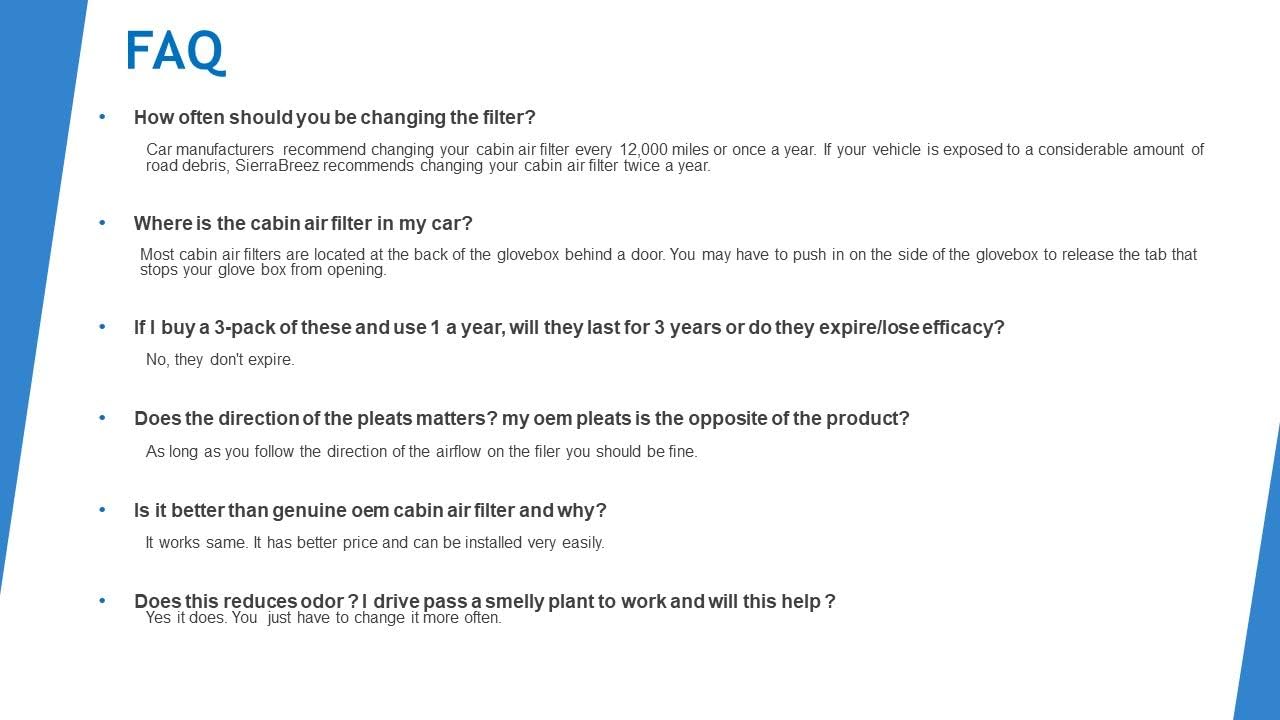Click the bullet beside the 3-pack question

click(x=102, y=327)
